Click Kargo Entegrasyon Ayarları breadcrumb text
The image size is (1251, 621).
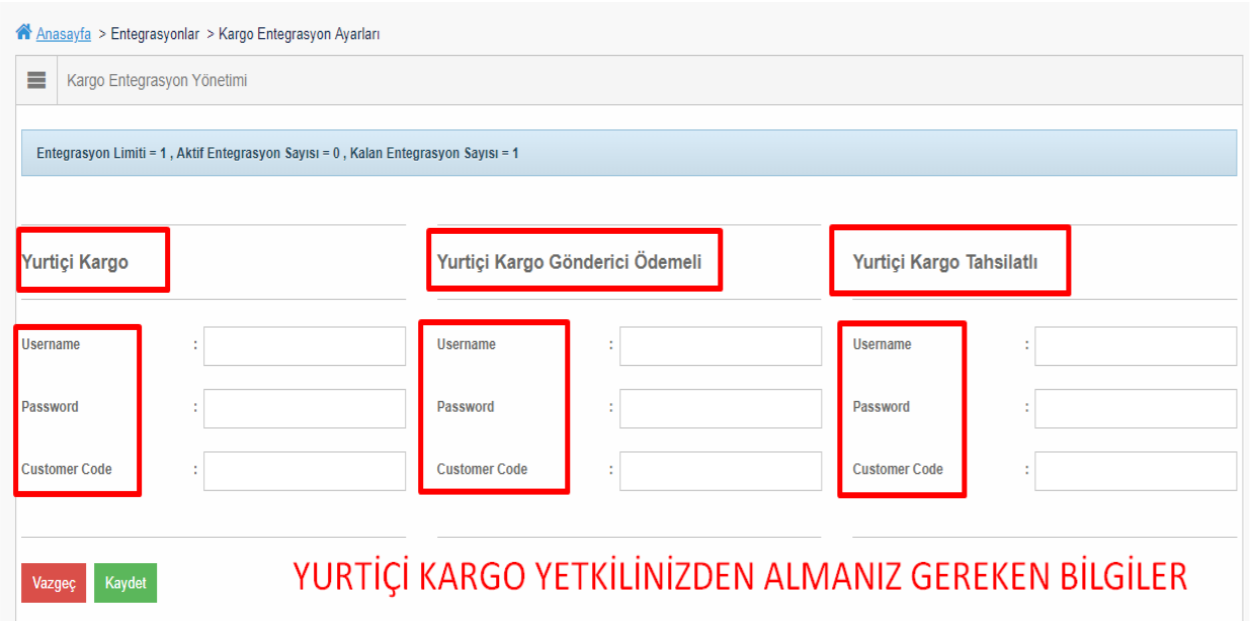(299, 34)
